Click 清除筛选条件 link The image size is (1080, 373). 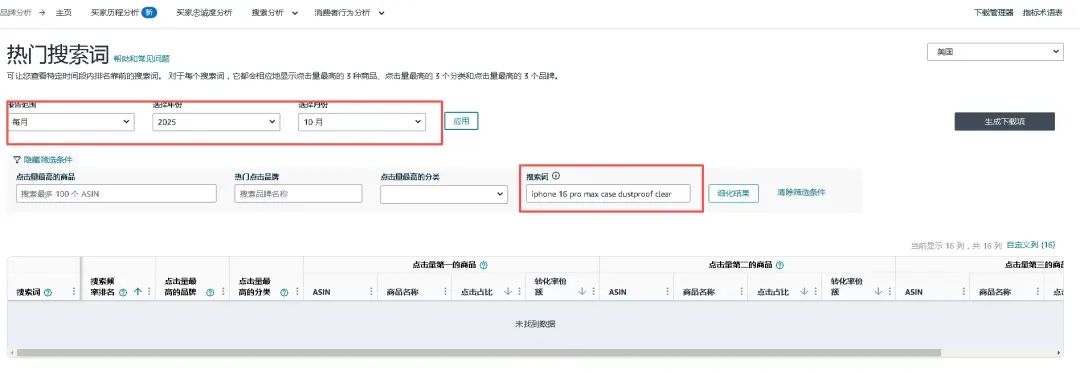point(802,192)
